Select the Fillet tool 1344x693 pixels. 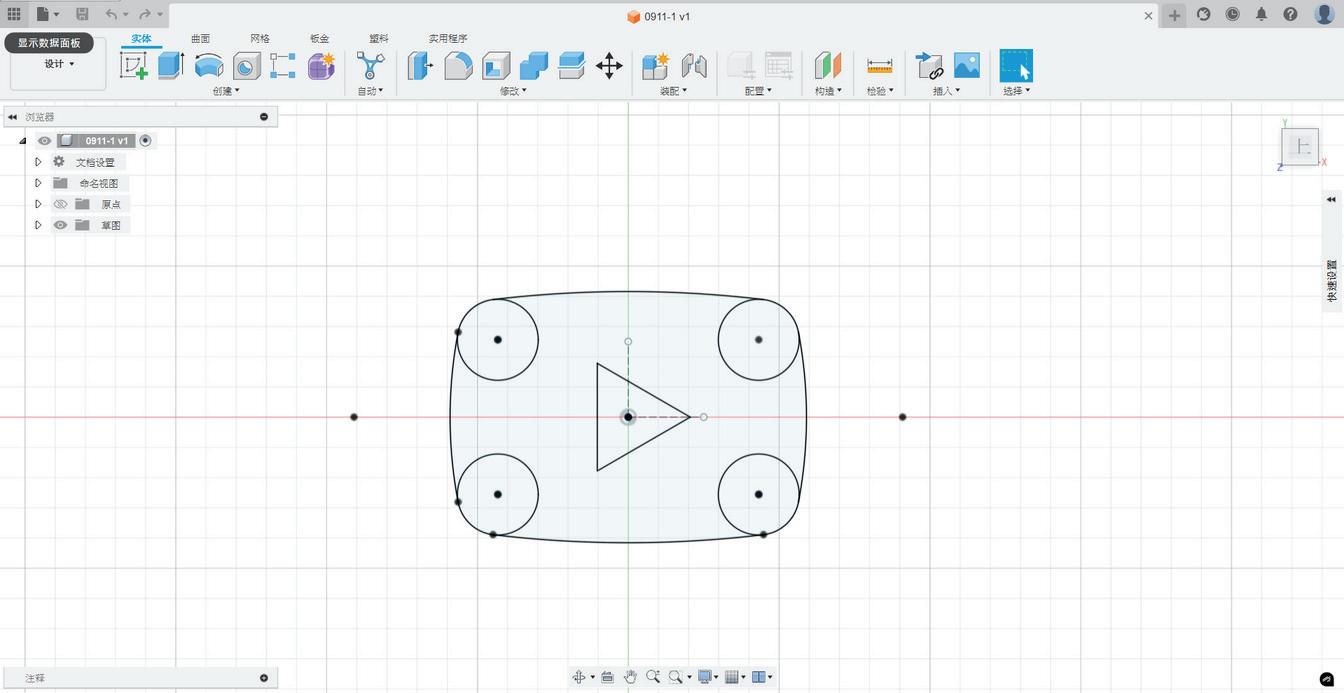pyautogui.click(x=458, y=66)
